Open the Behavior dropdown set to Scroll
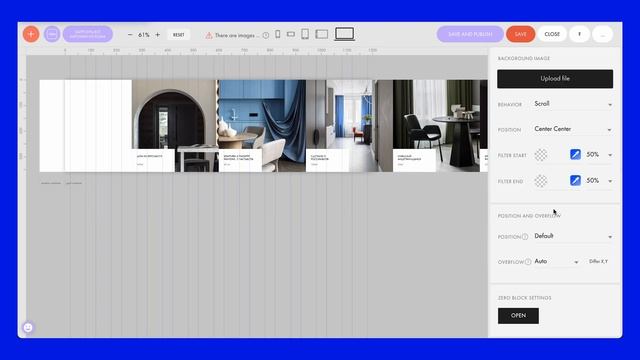Image resolution: width=640 pixels, height=360 pixels. (573, 104)
